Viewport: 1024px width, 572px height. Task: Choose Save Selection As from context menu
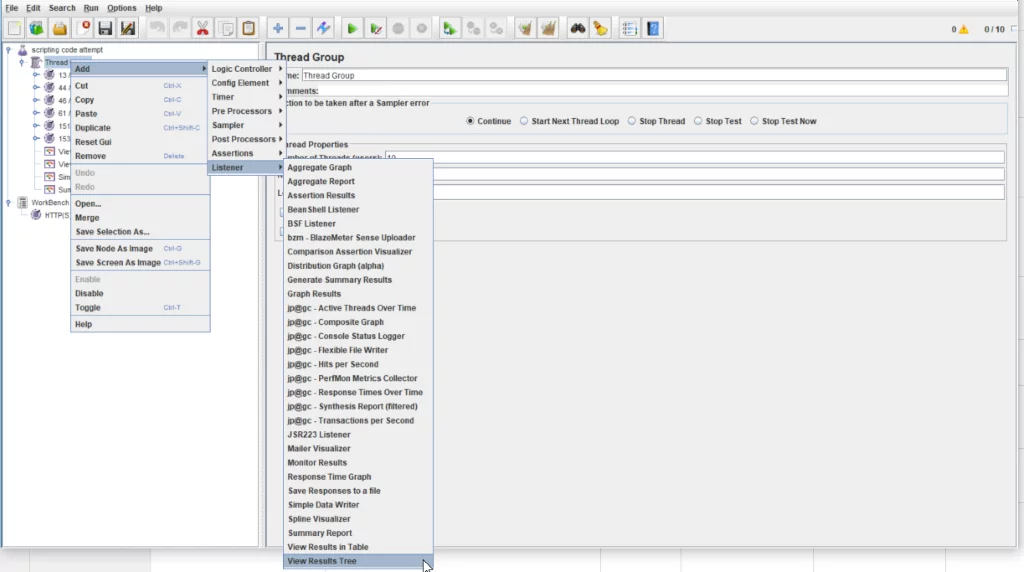pos(140,232)
